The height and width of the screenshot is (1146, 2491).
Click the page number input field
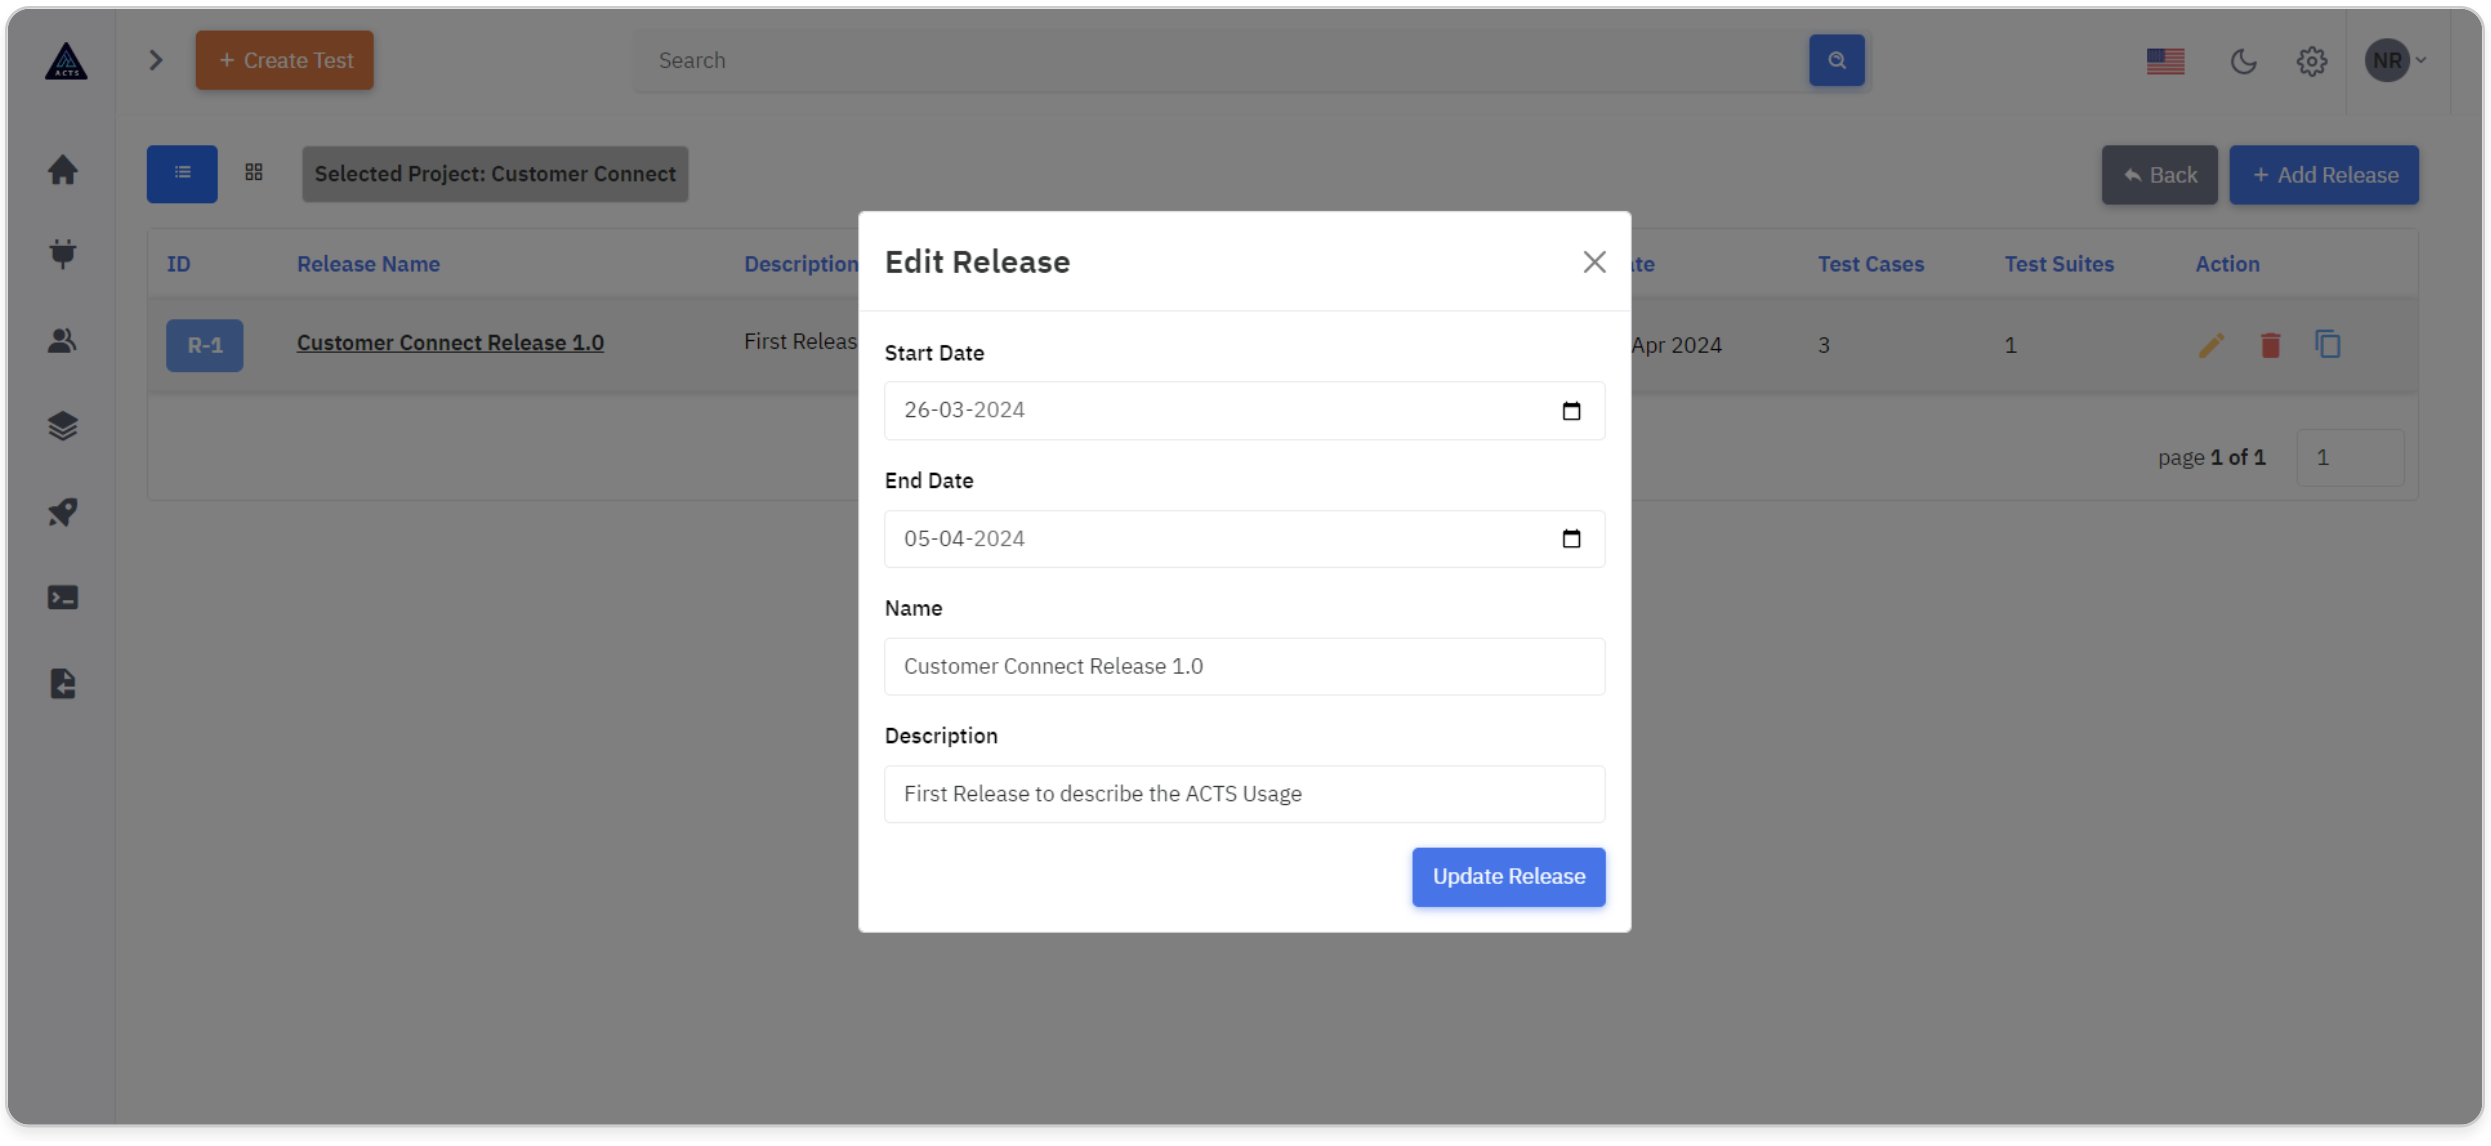pyautogui.click(x=2350, y=458)
